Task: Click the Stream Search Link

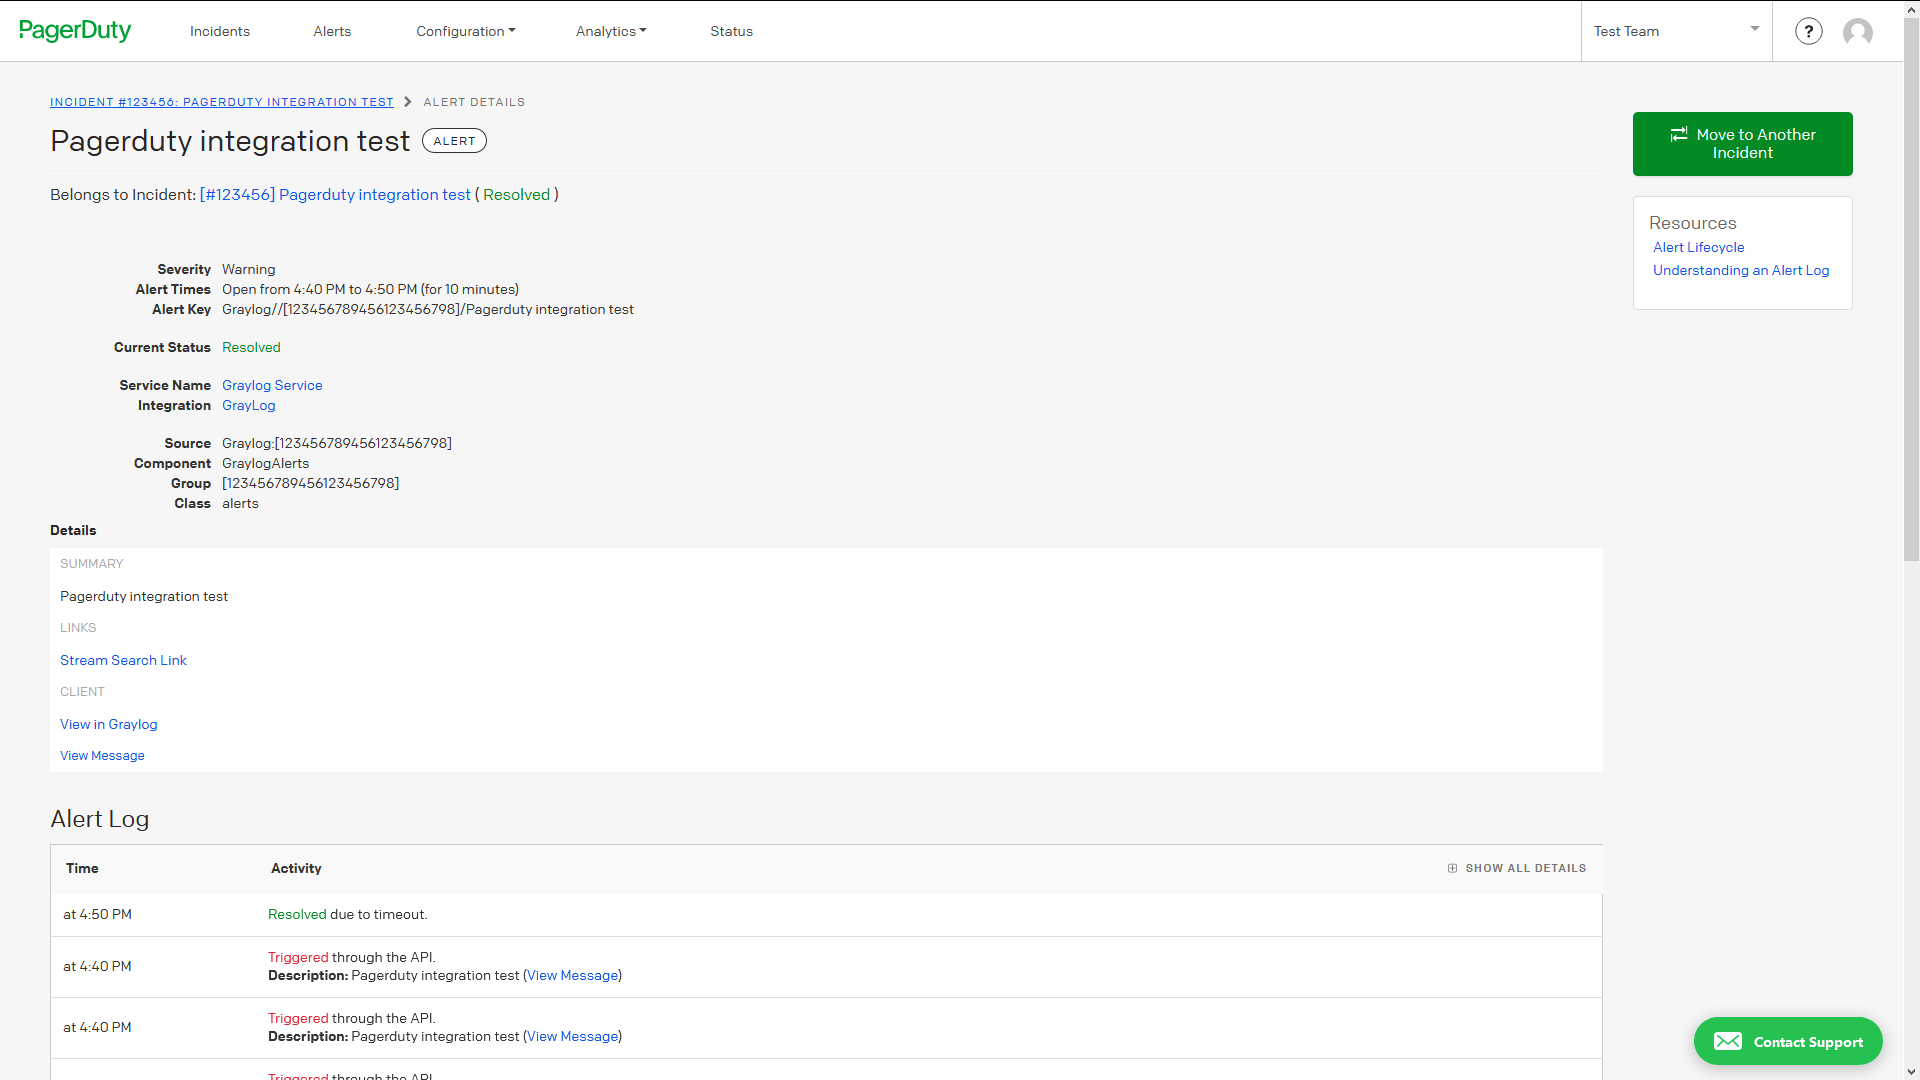Action: click(x=123, y=659)
